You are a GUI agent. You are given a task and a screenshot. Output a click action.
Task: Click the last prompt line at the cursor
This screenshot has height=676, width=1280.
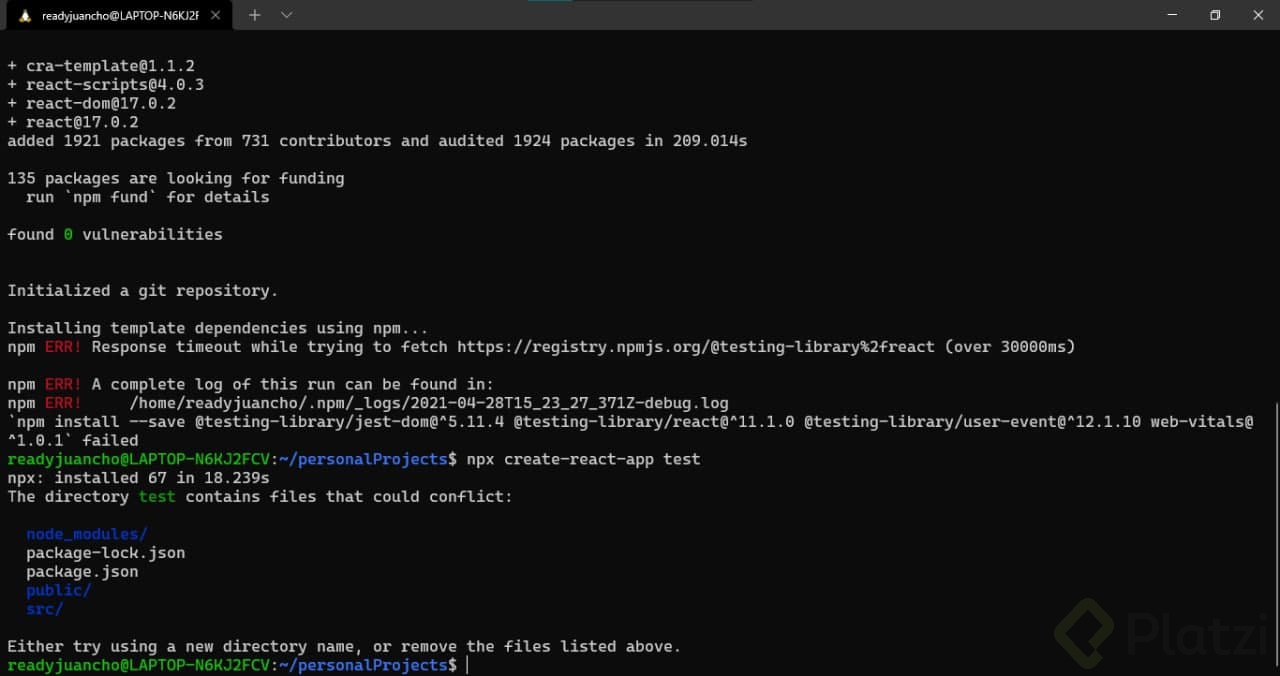point(237,666)
